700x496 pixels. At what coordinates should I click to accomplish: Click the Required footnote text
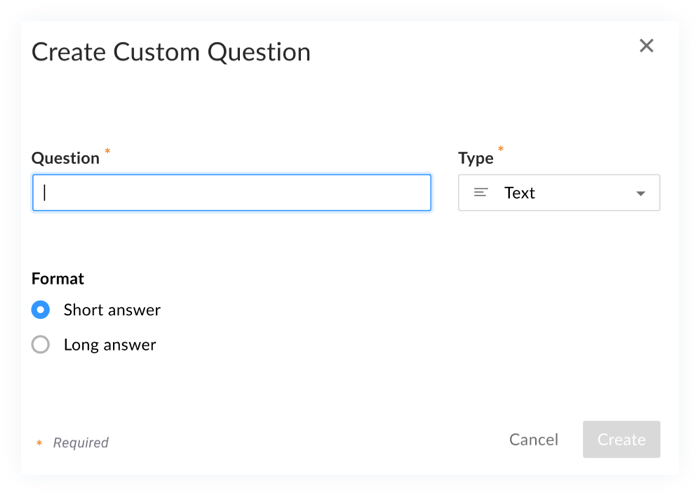(81, 442)
